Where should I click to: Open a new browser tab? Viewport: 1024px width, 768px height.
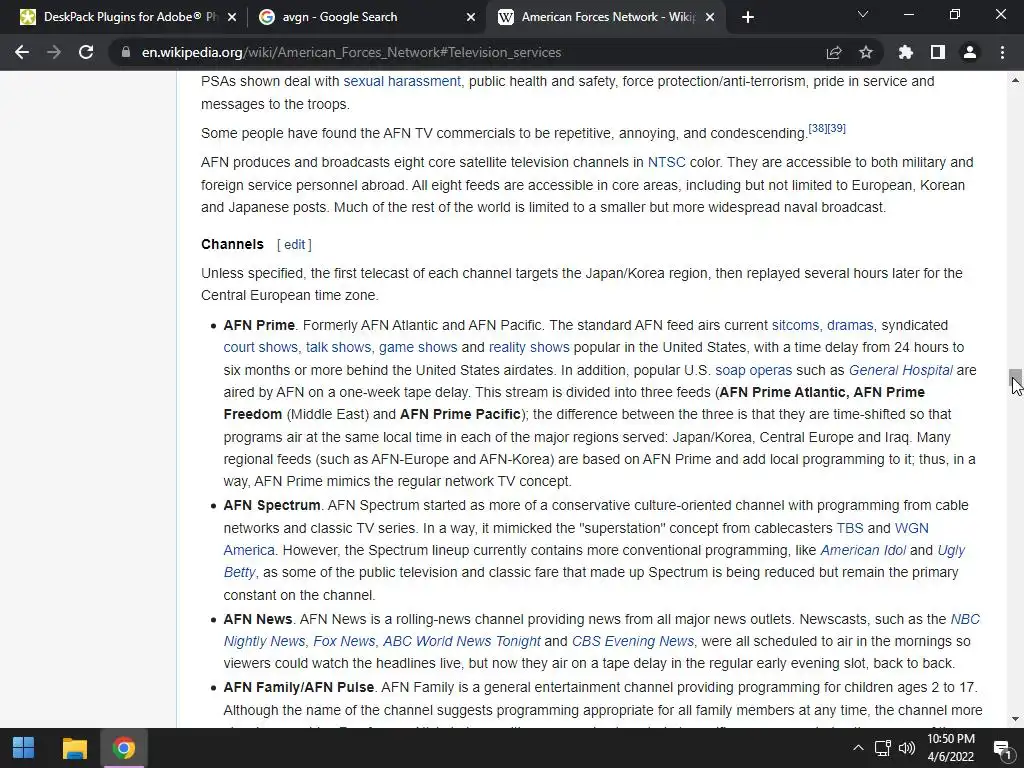point(748,17)
